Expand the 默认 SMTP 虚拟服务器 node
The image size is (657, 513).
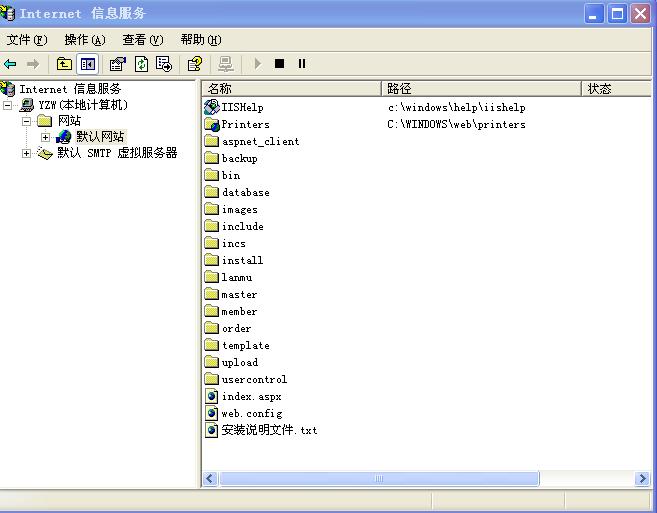[x=27, y=154]
